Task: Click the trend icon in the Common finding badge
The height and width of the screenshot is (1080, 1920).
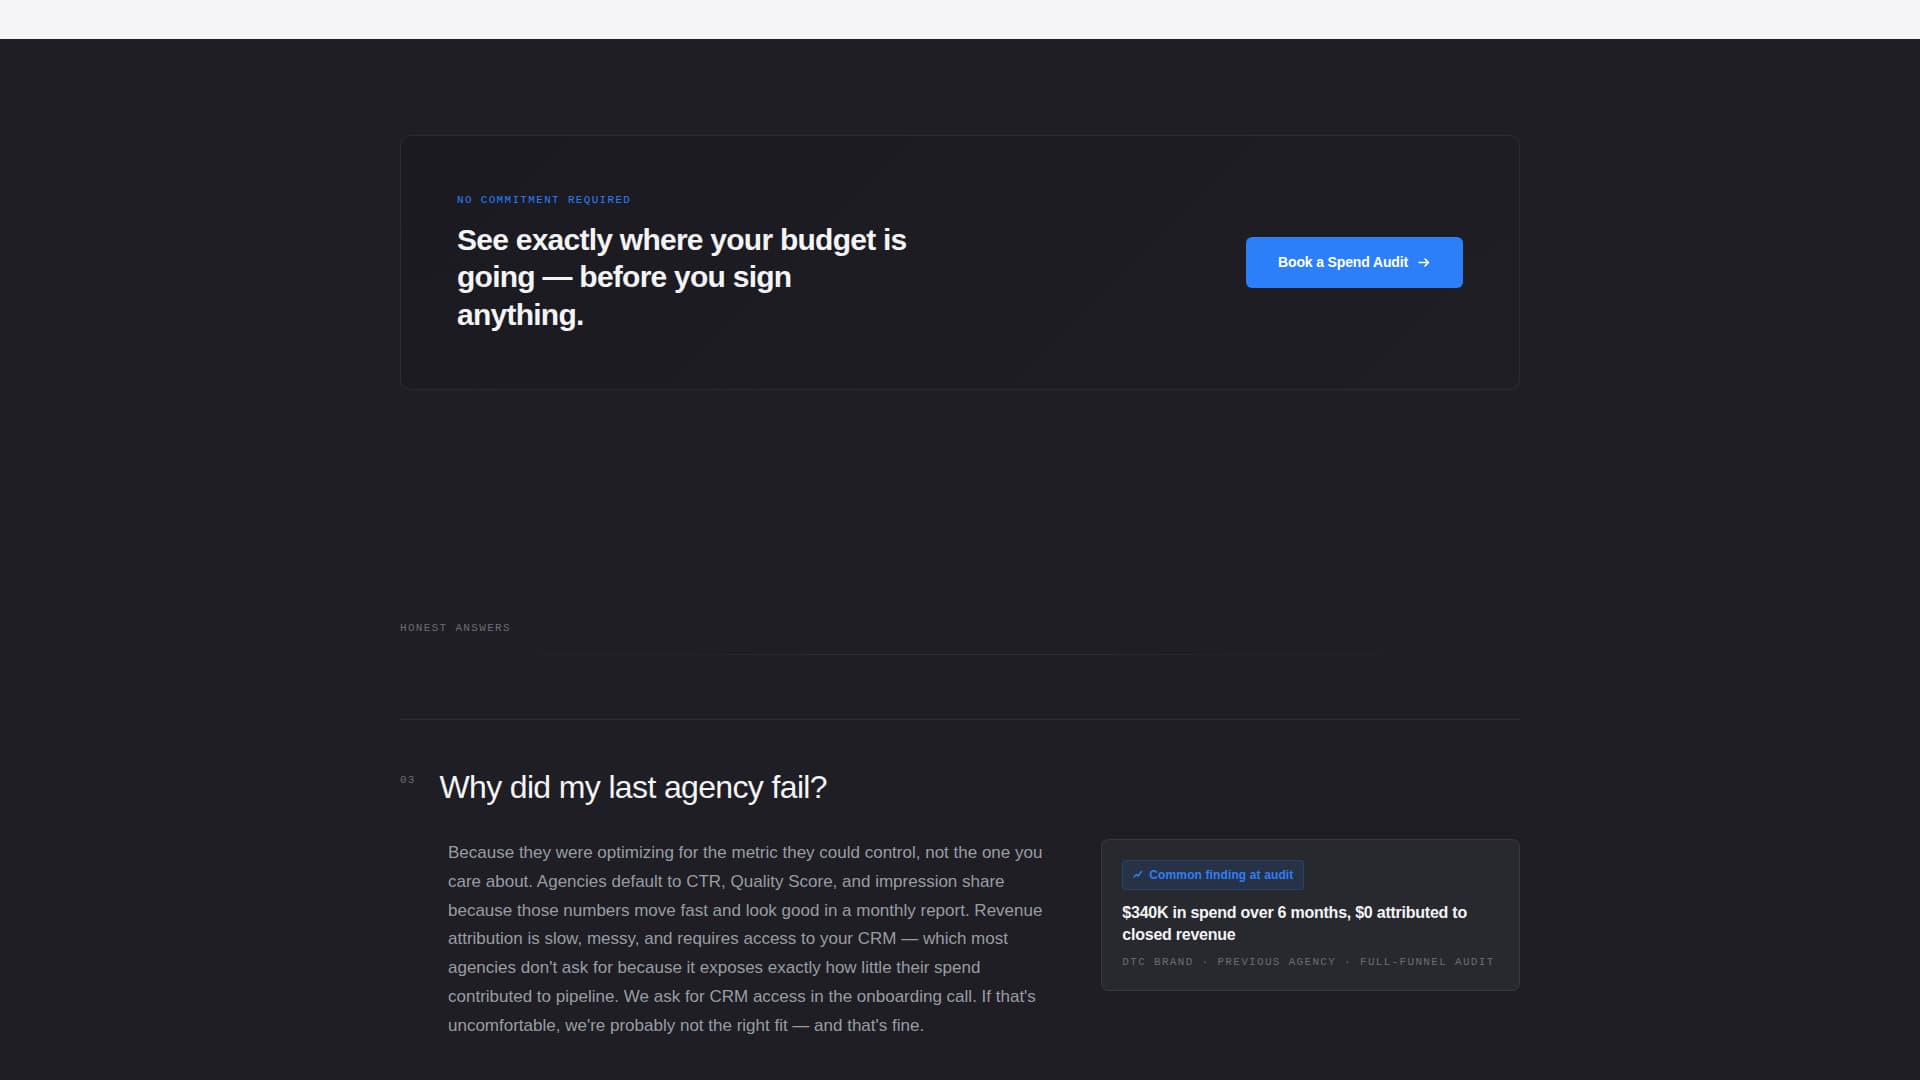Action: (1137, 875)
